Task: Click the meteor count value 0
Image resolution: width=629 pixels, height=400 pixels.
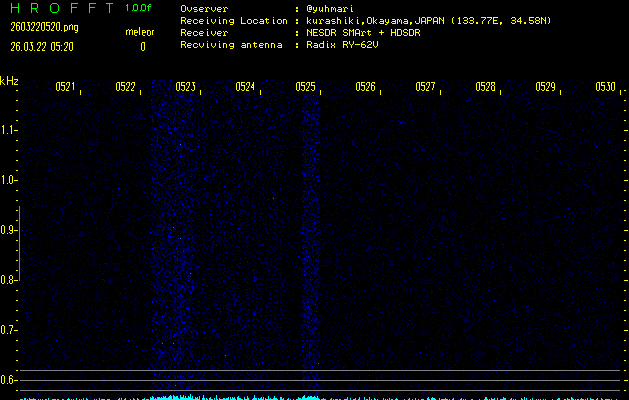Action: [143, 47]
